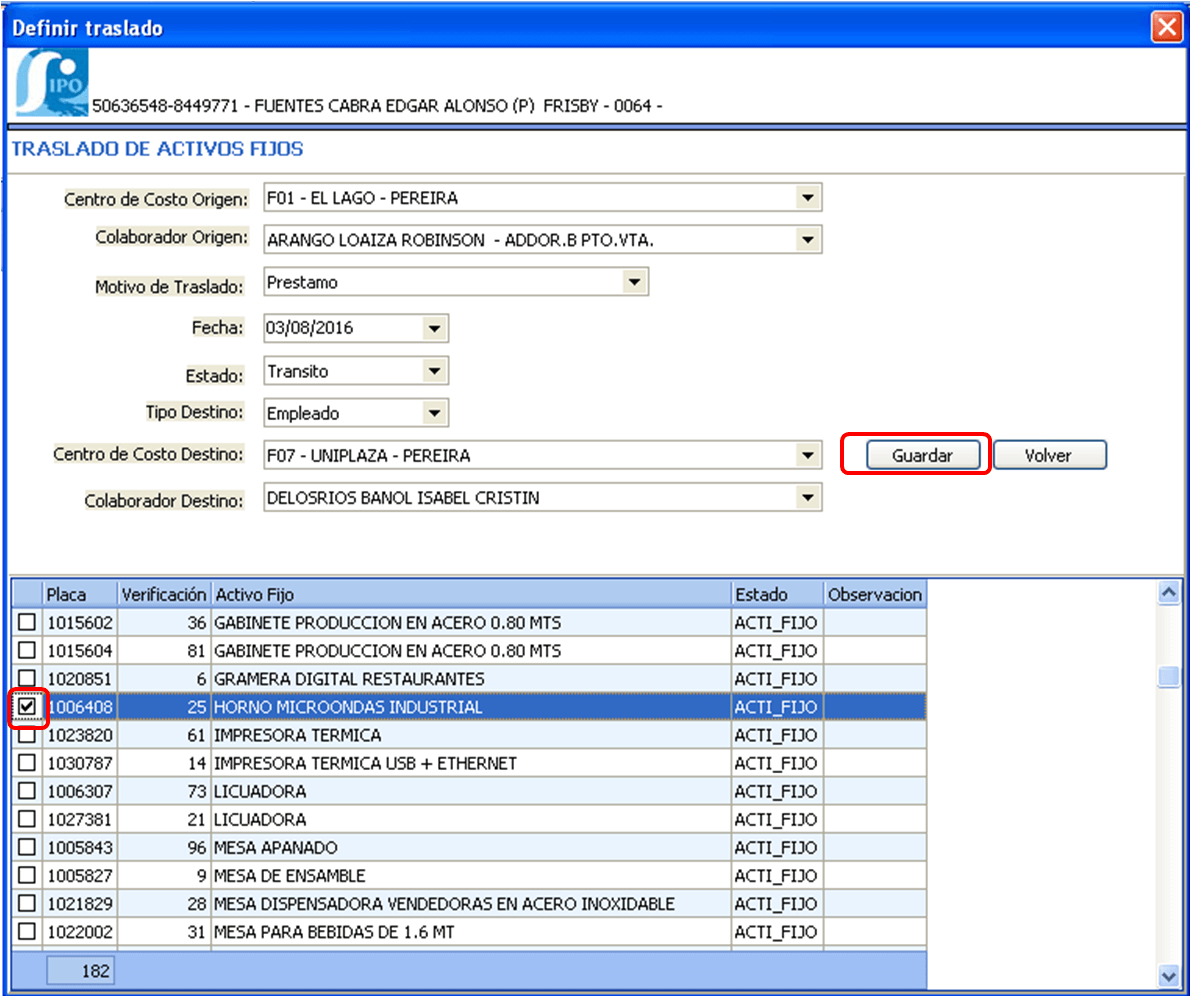
Task: Select the HORNO MICROONDAS INDUSTRIAL asset name
Action: (348, 707)
